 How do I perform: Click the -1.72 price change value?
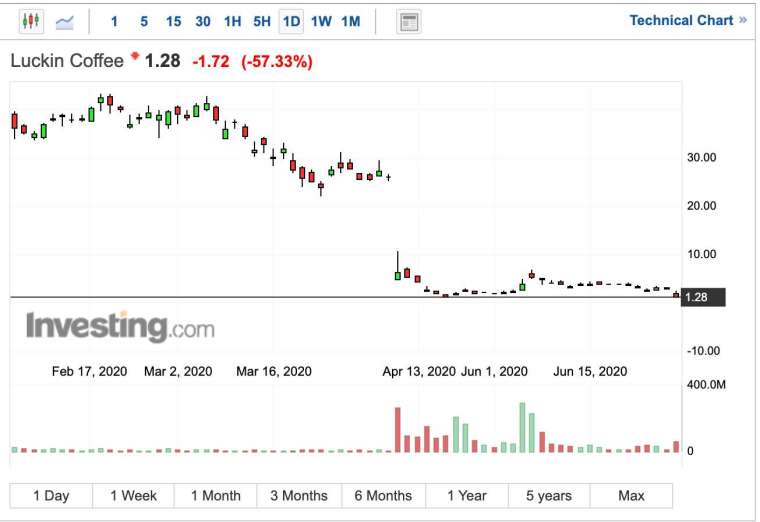click(210, 62)
